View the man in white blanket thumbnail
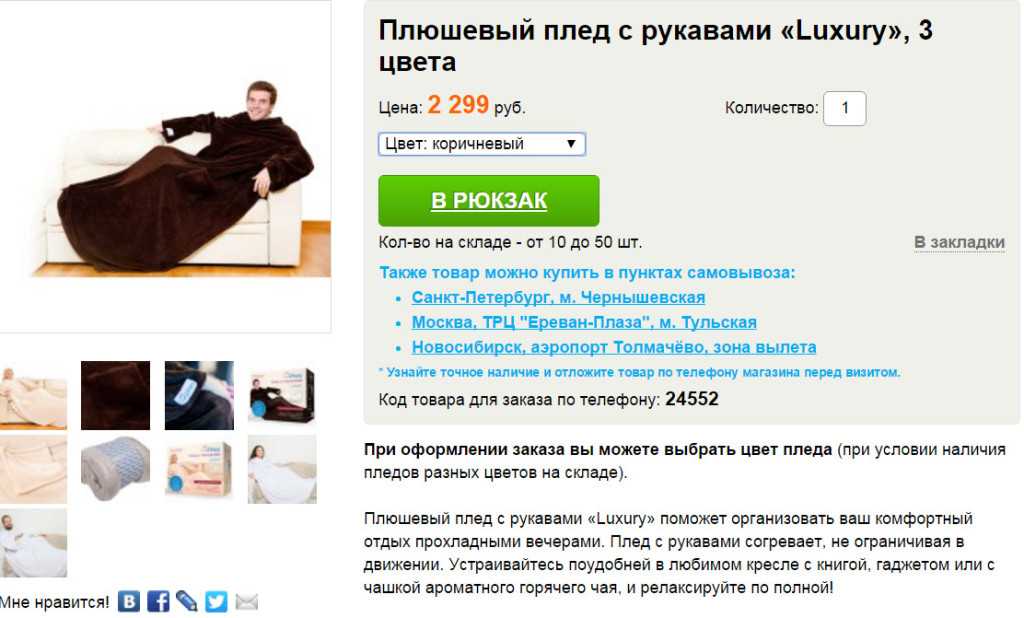Image resolution: width=1024 pixels, height=618 pixels. (x=33, y=543)
